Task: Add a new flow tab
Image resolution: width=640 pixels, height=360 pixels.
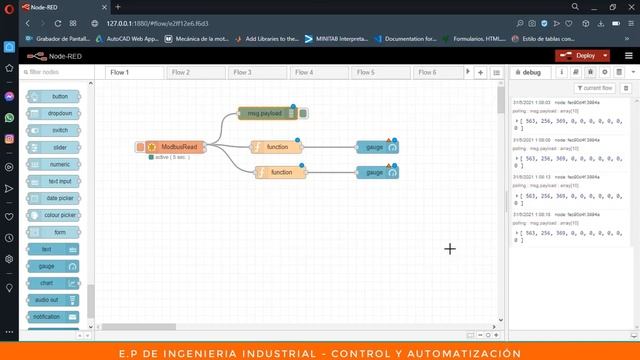Action: (480, 72)
